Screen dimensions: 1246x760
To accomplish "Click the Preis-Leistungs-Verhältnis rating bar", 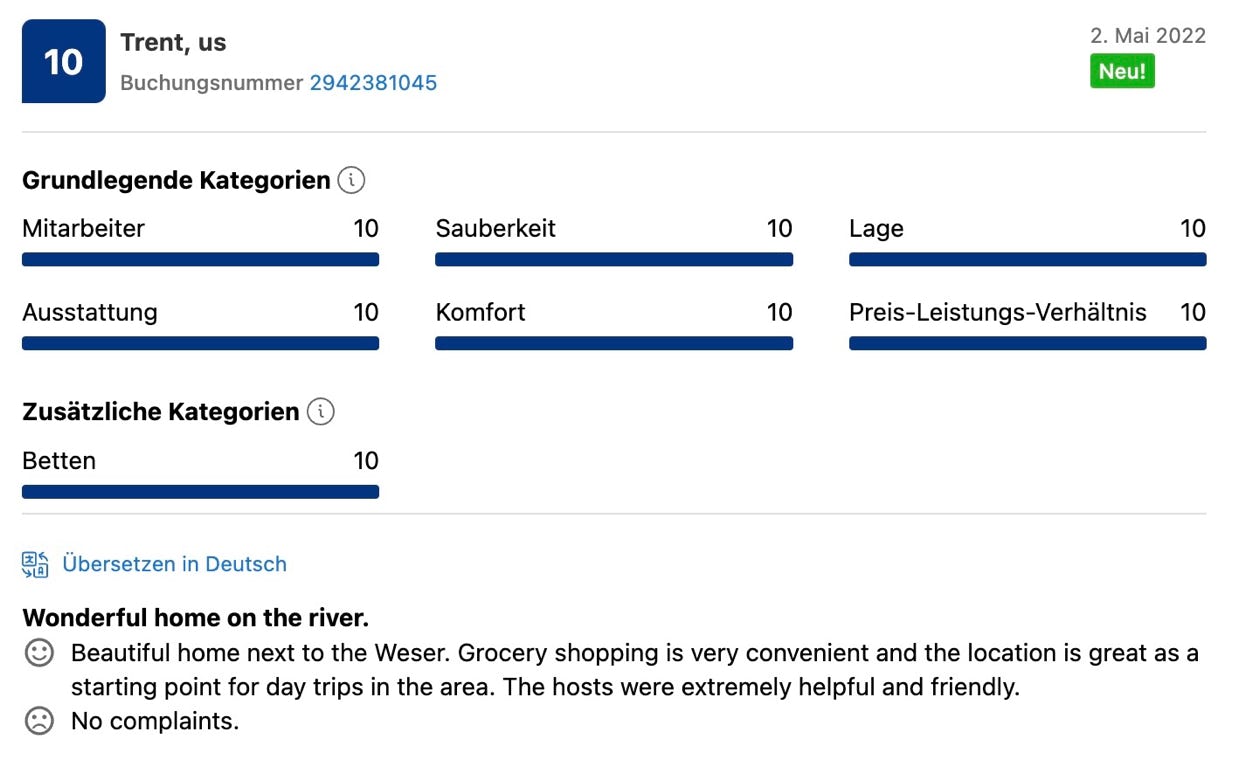I will 1027,344.
